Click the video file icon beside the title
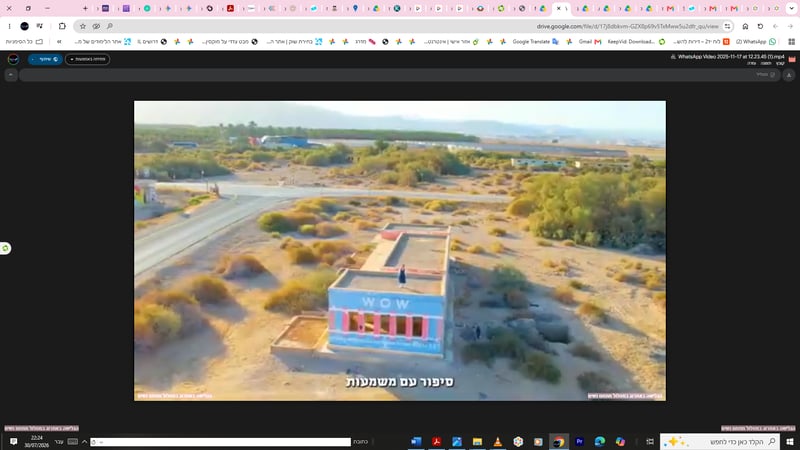 [792, 59]
